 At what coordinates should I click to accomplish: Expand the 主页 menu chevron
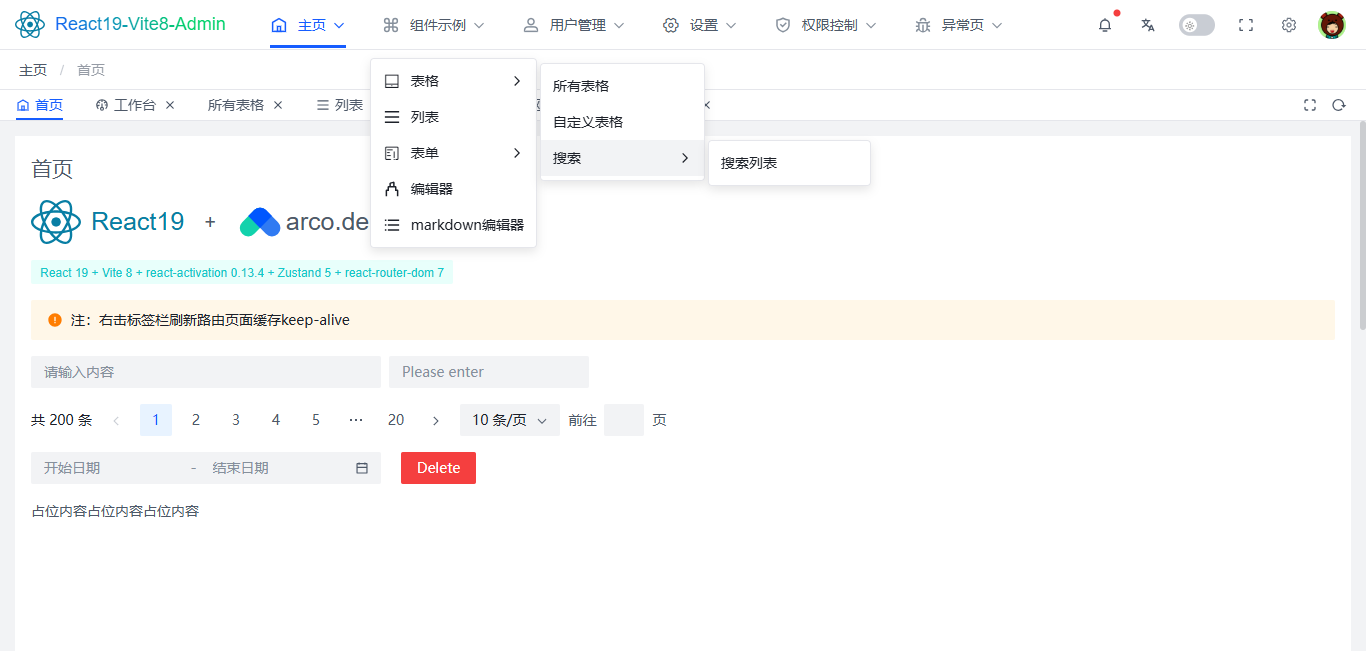(x=339, y=25)
